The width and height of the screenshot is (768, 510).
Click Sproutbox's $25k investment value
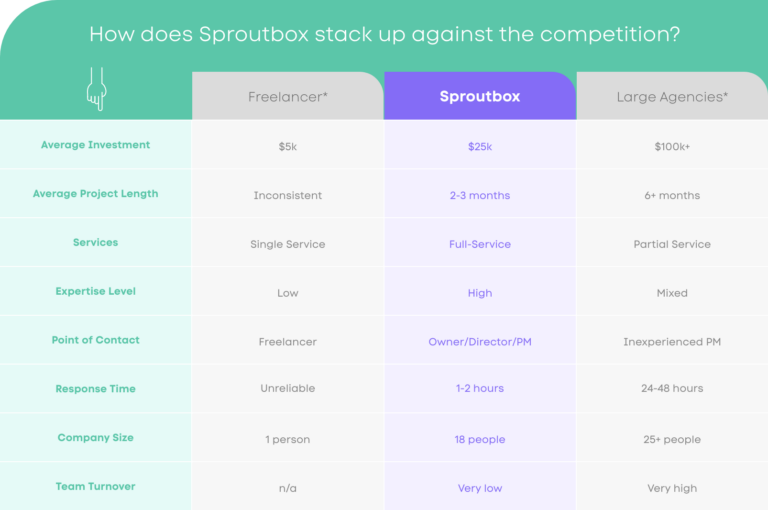[480, 147]
